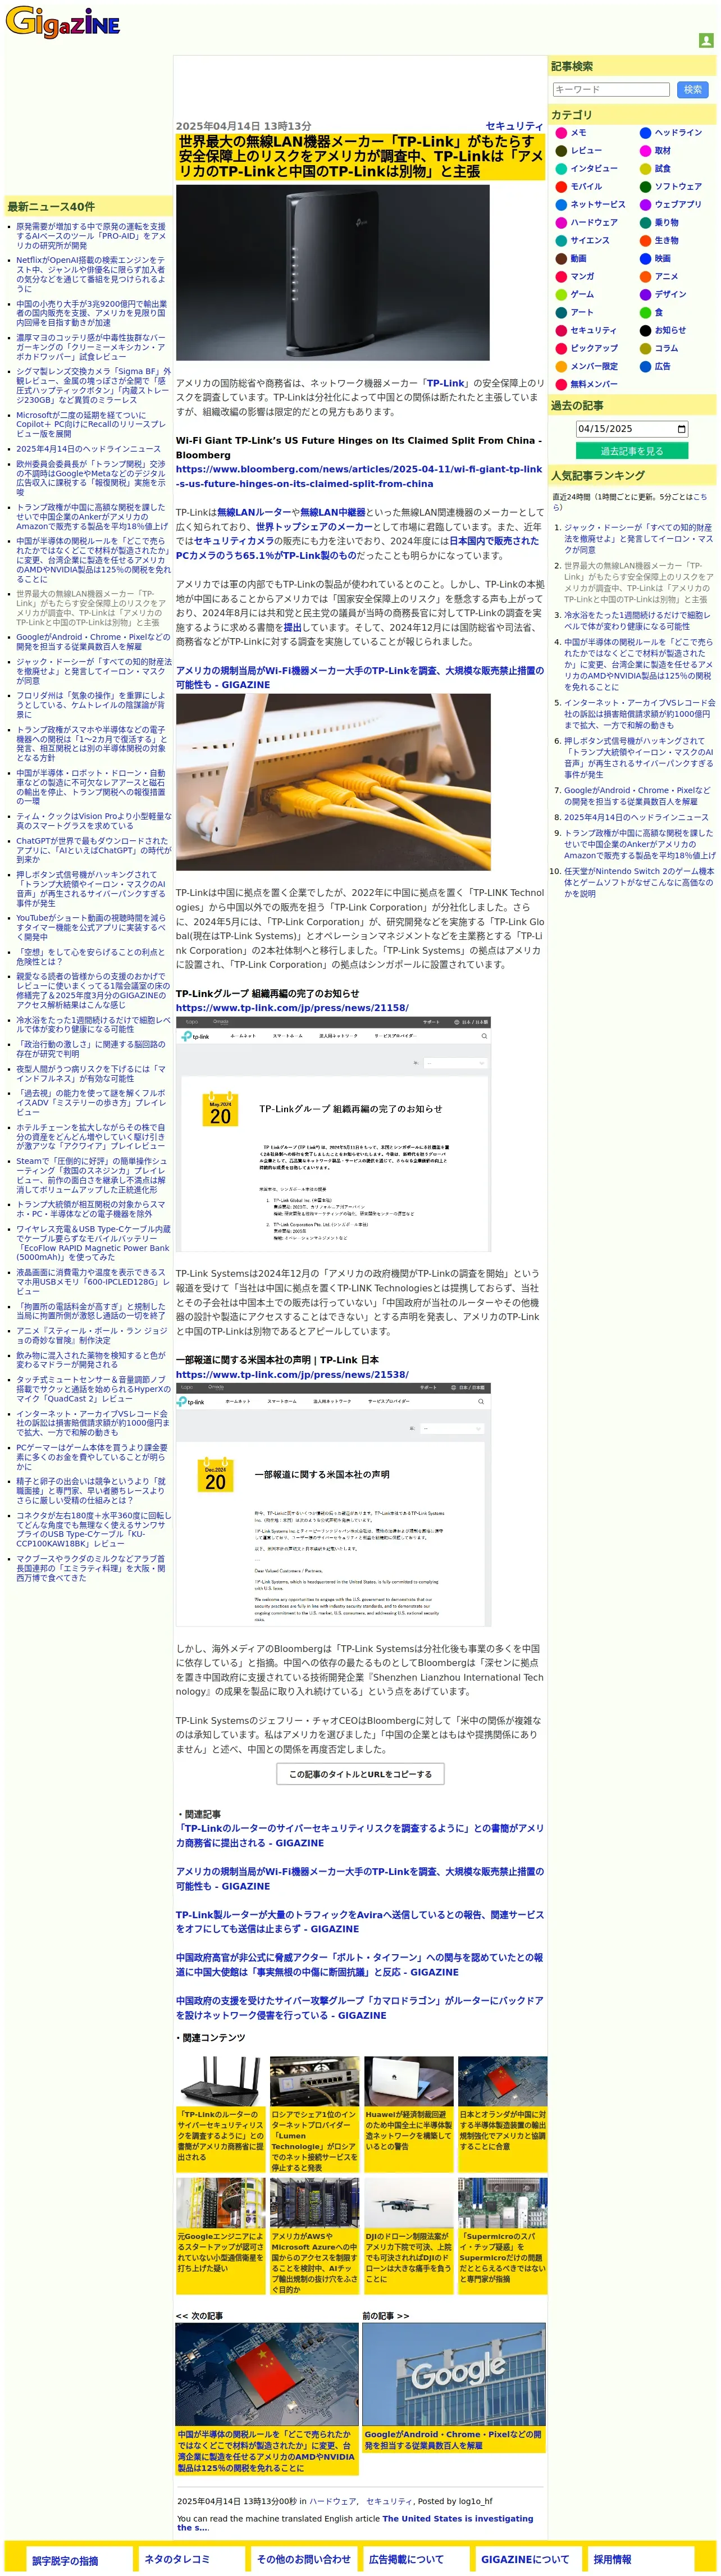The image size is (721, 2576).
Task: Click the dark olive dot beside レビュー
Action: click(561, 151)
